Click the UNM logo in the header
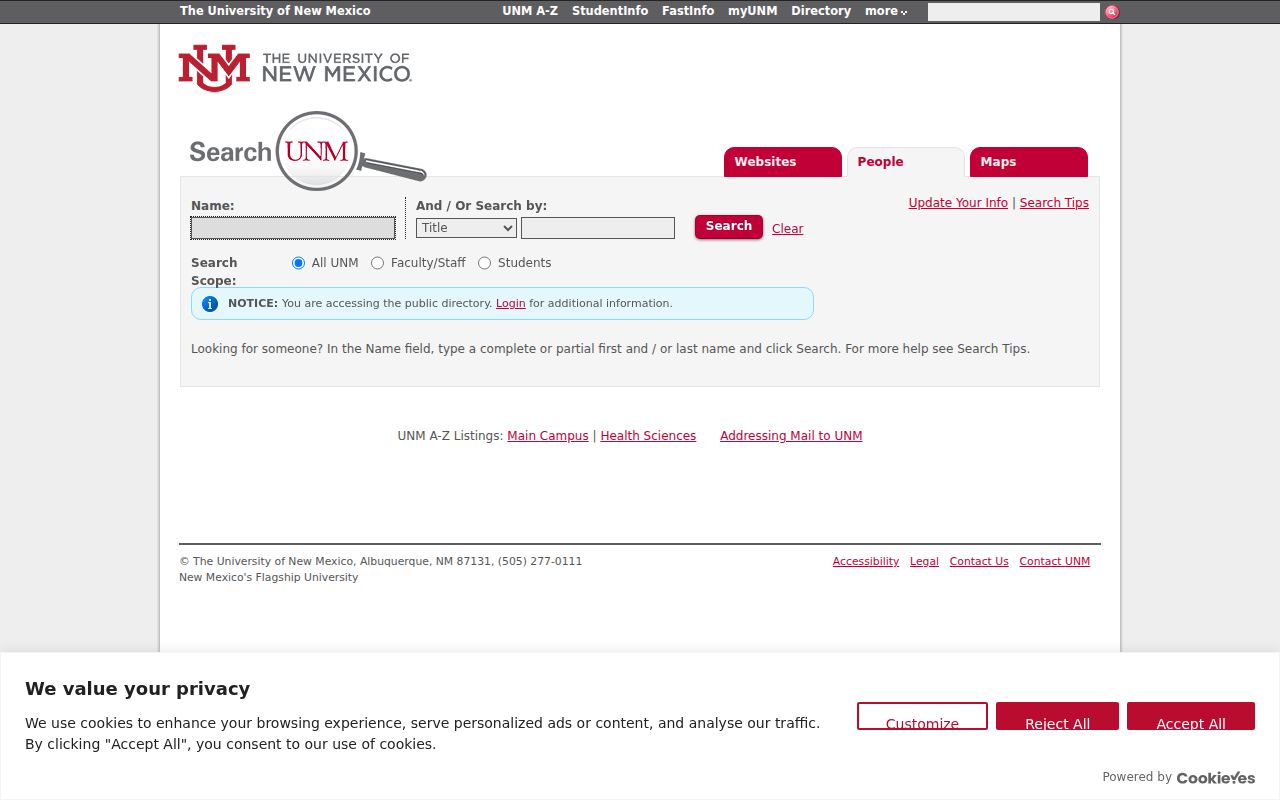The image size is (1280, 800). (x=295, y=68)
